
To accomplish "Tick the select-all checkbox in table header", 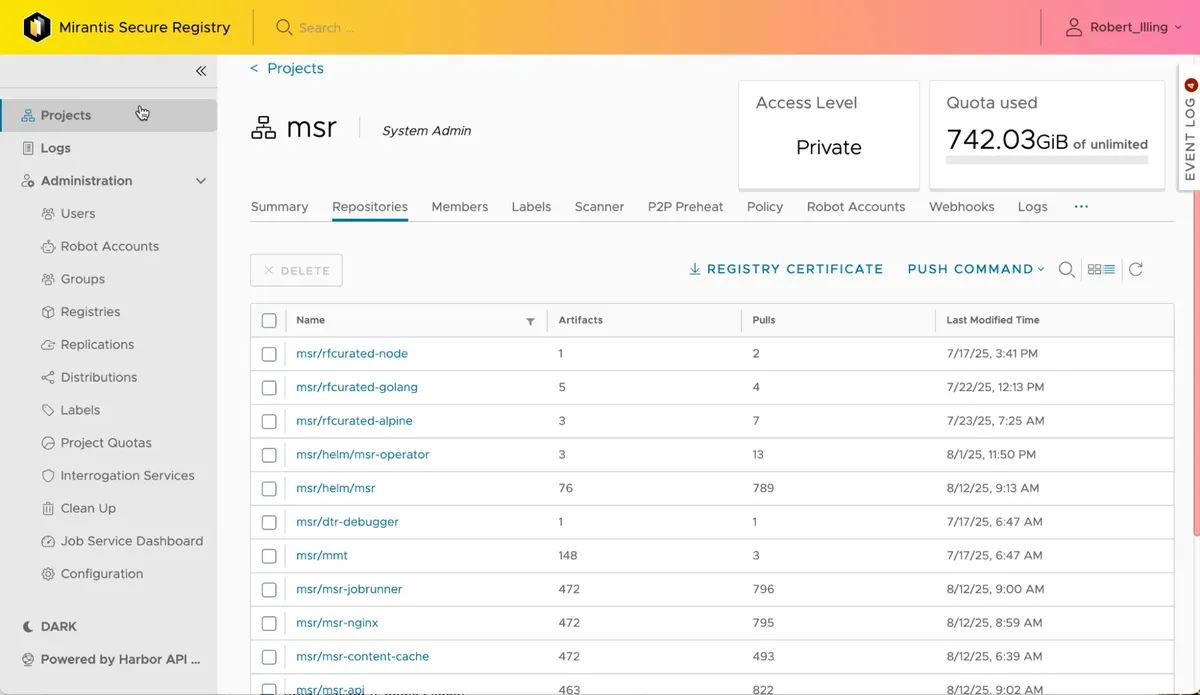I will [x=269, y=321].
